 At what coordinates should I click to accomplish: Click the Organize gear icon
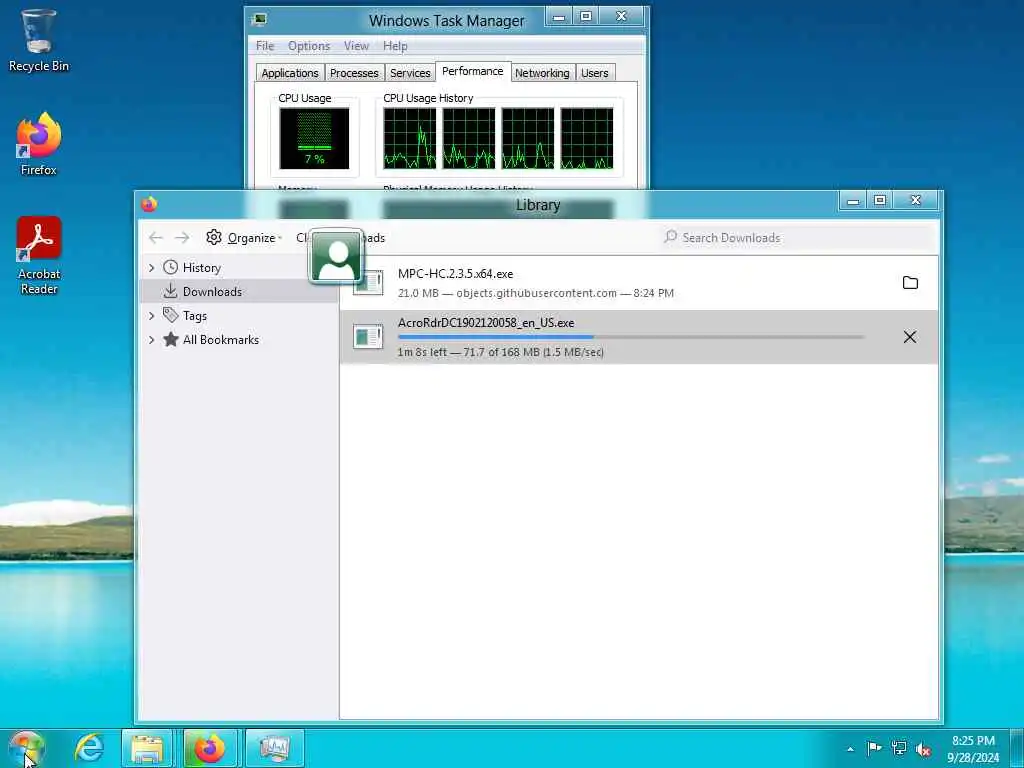[x=214, y=237]
